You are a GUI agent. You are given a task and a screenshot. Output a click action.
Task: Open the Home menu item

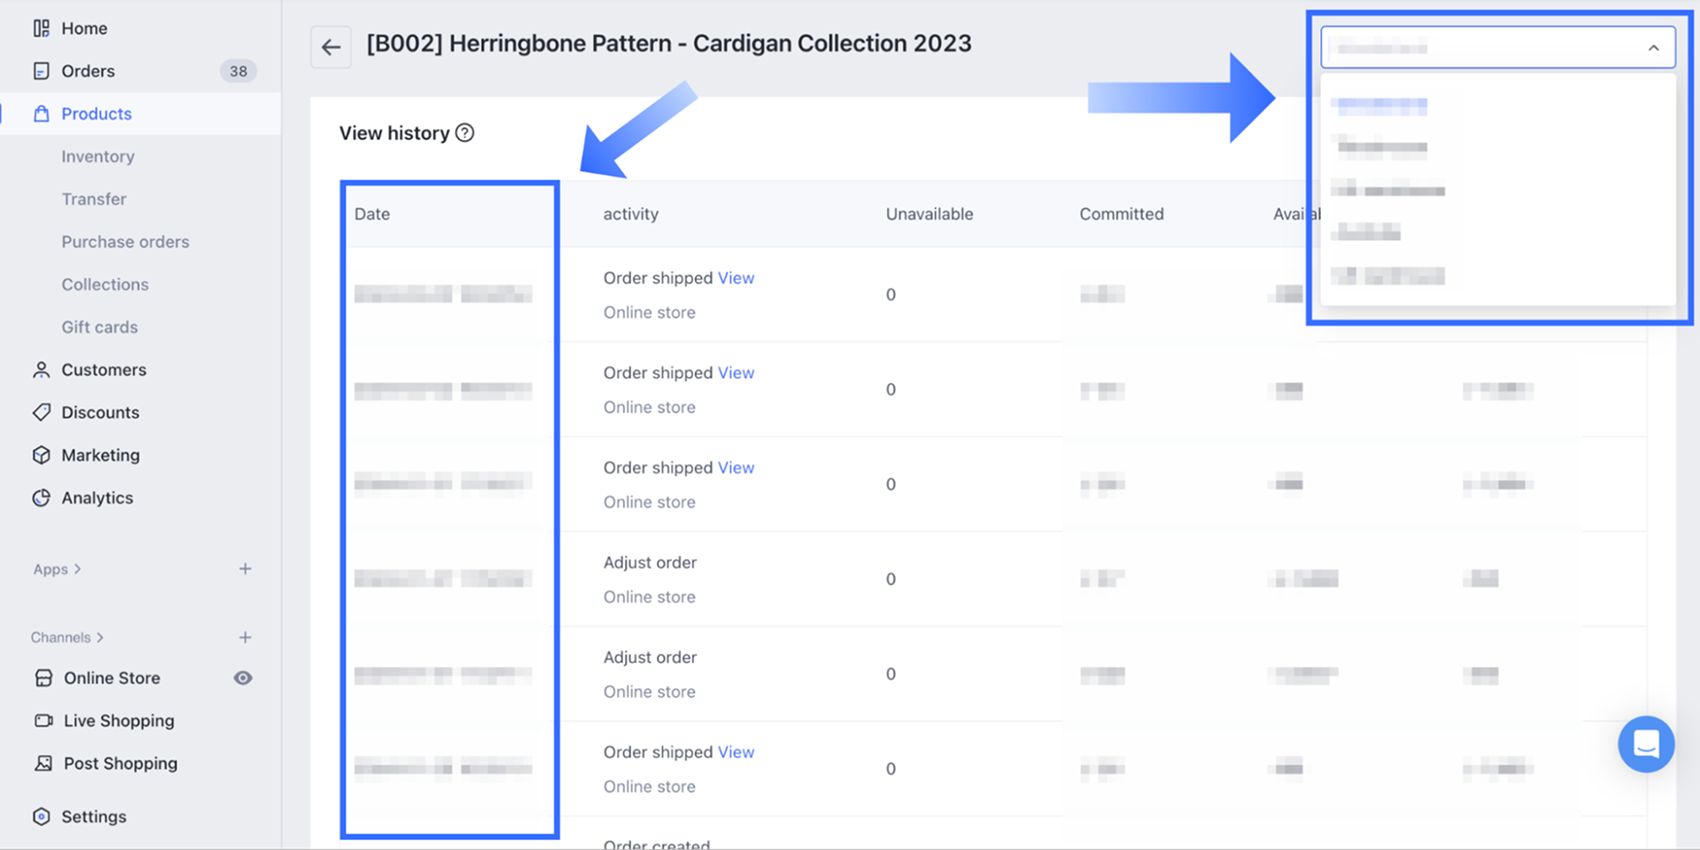[x=84, y=28]
